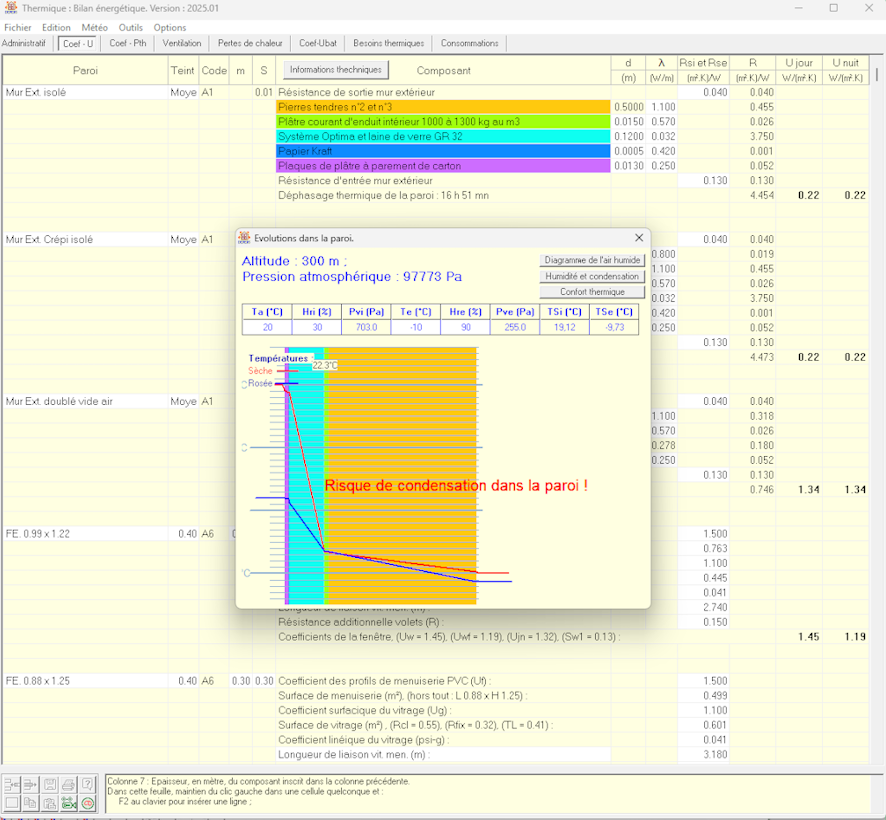
Task: Open help with the question mark icon
Action: 87,785
